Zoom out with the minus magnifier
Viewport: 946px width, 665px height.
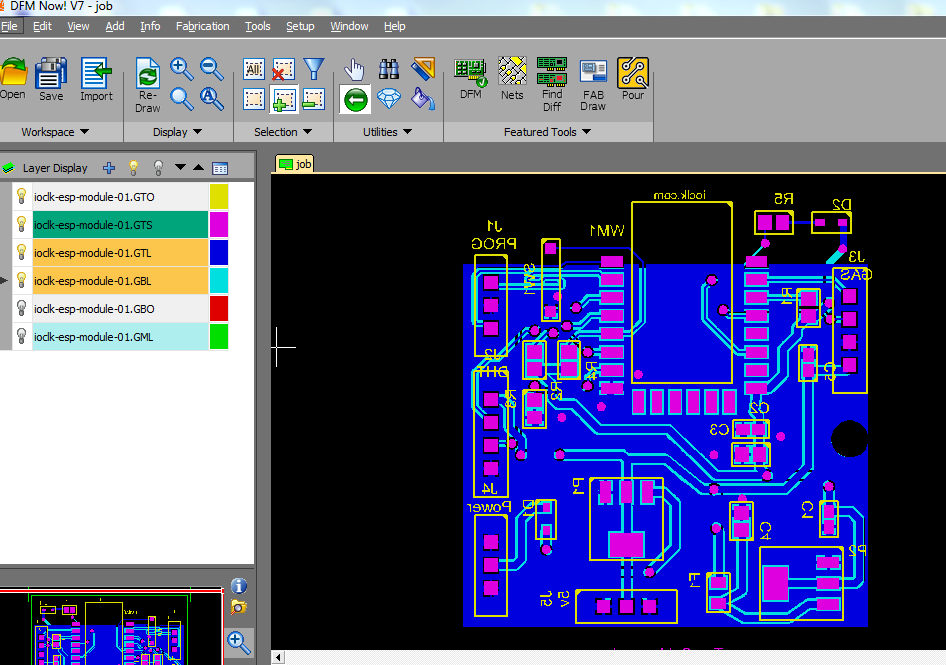click(212, 69)
